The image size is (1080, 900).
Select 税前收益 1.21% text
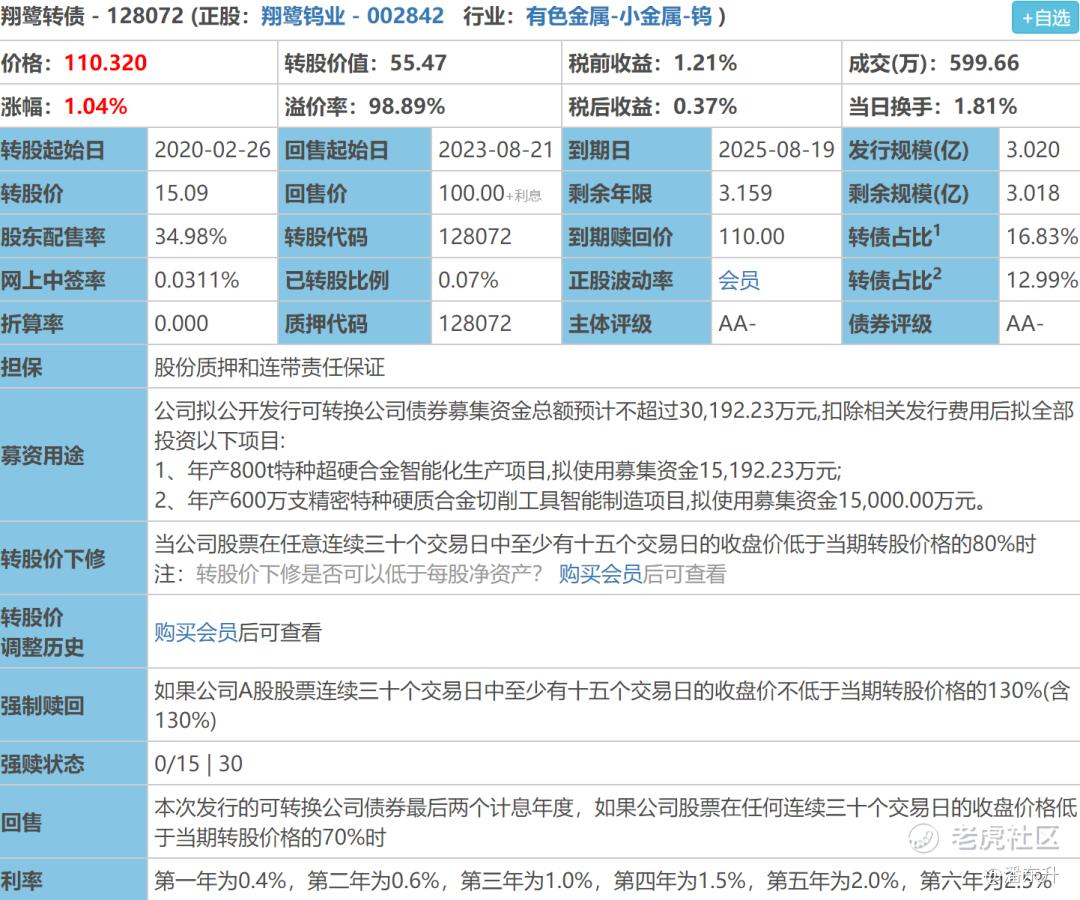pos(652,63)
